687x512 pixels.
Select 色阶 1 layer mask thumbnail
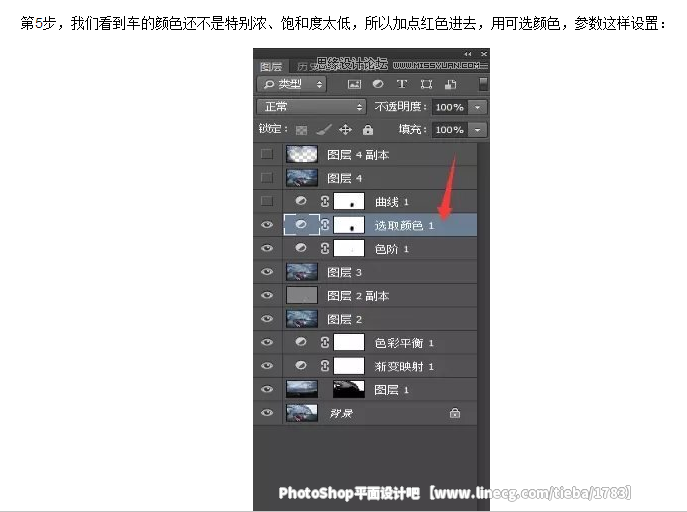click(349, 248)
